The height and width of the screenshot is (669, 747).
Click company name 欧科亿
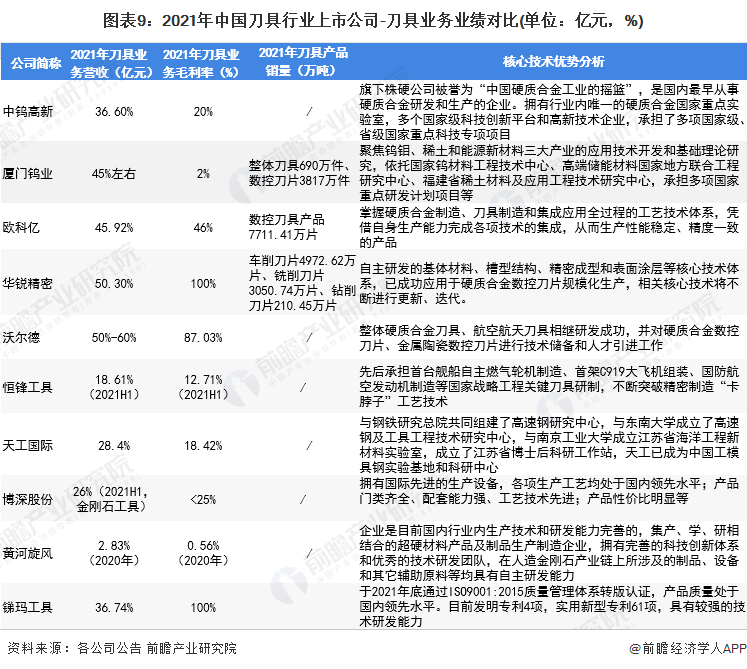21,227
